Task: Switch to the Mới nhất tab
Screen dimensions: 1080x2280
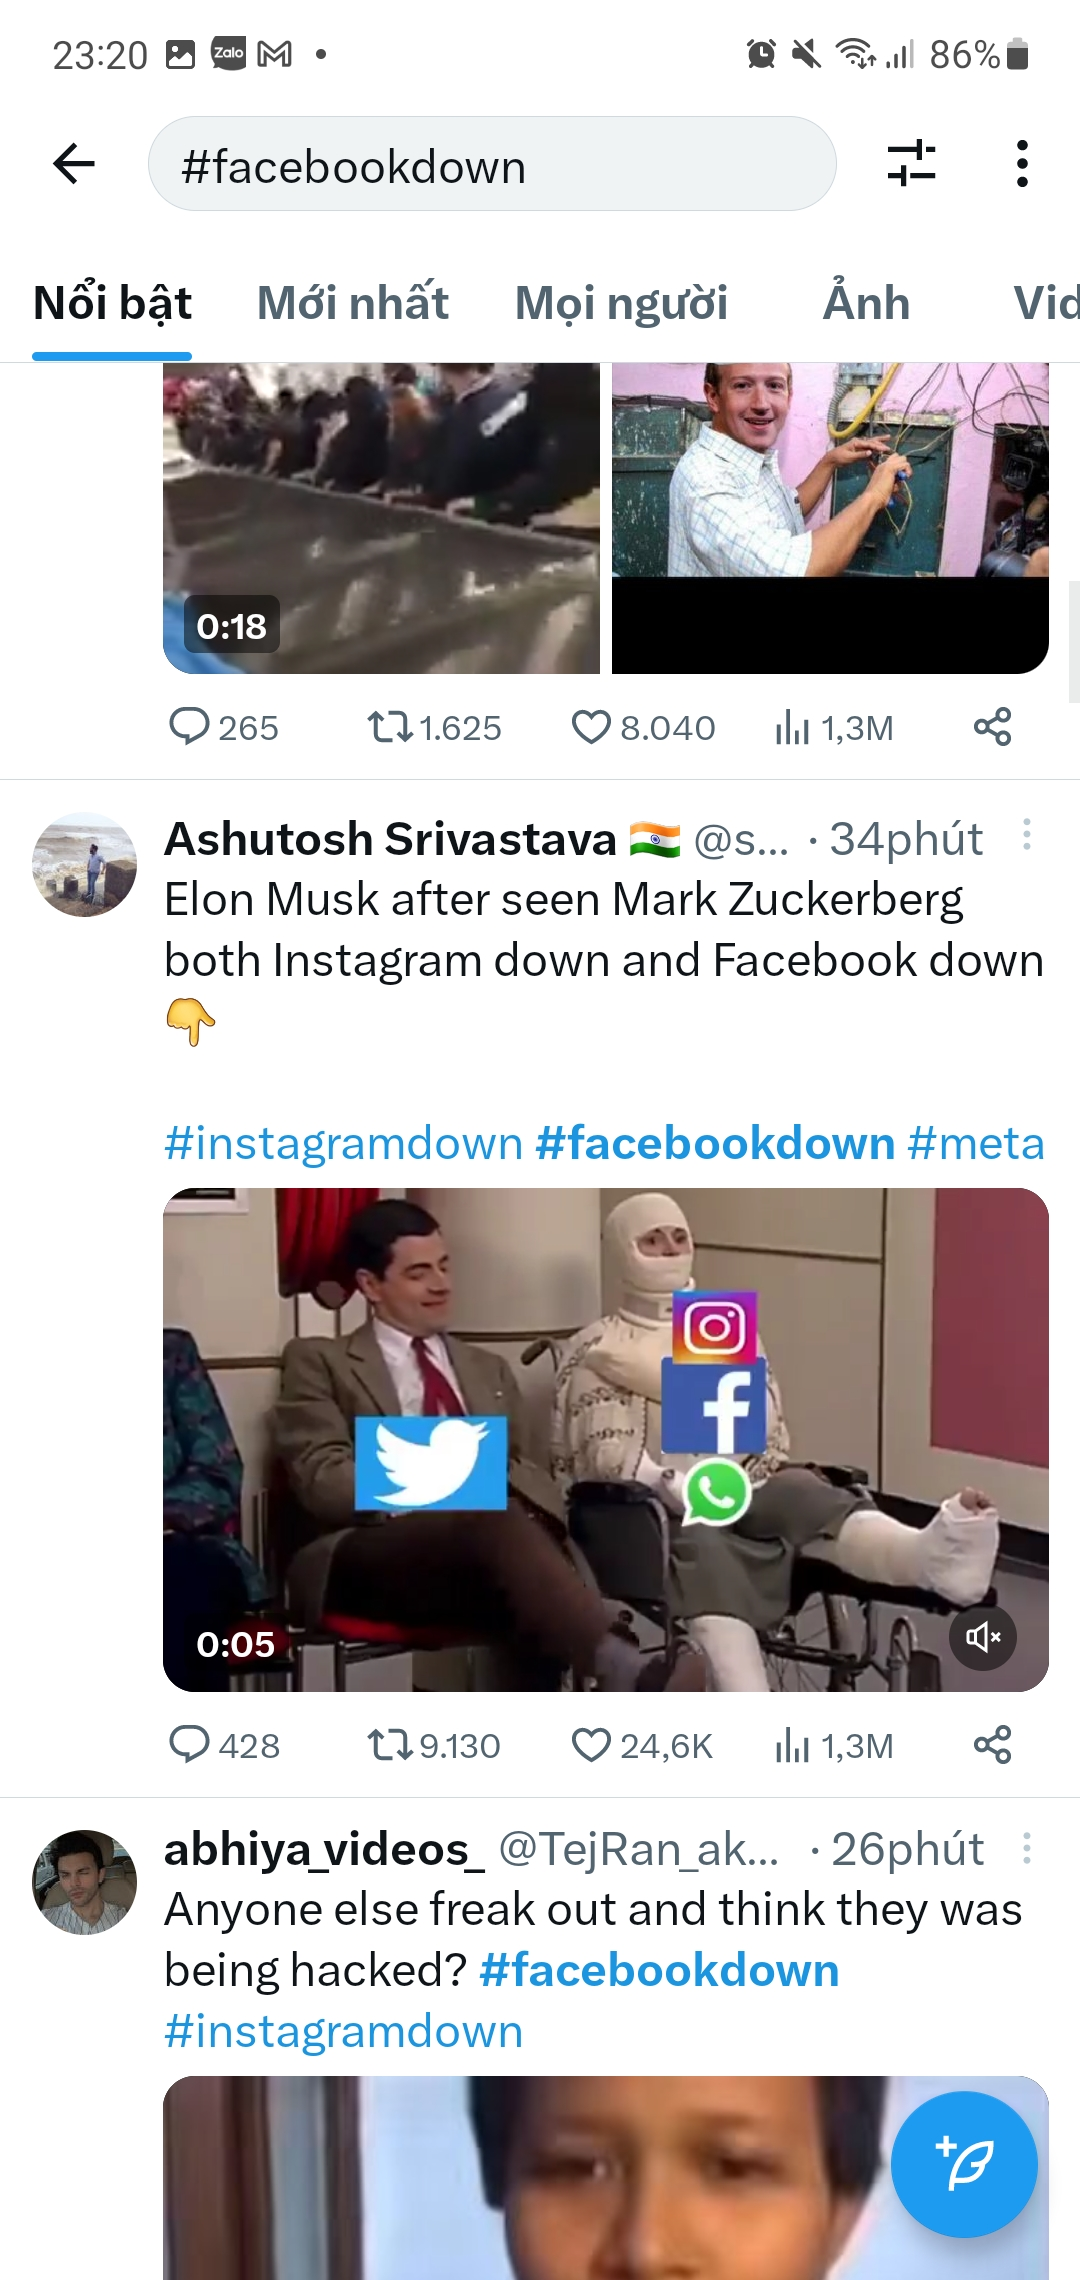Action: 352,303
